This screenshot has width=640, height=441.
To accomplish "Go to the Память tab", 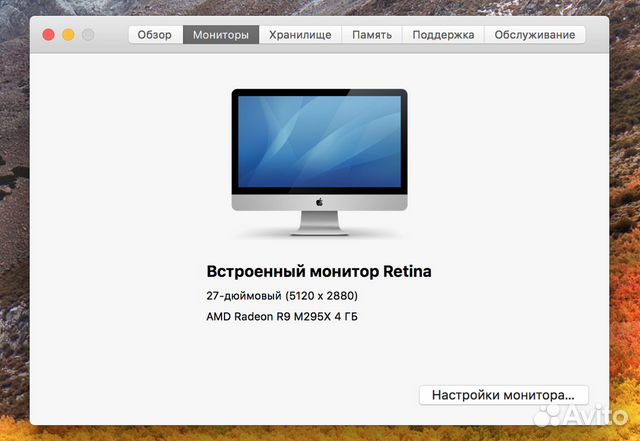I will (372, 35).
